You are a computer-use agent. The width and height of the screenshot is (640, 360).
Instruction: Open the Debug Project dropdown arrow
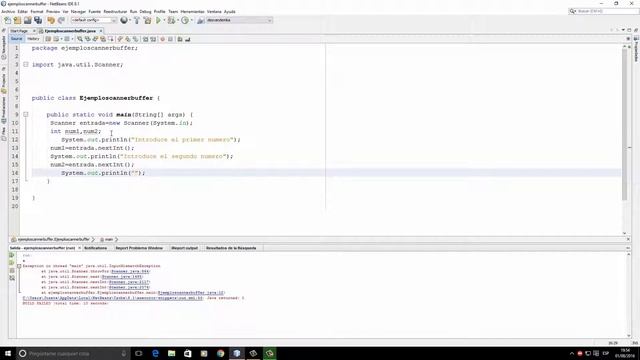[x=178, y=20]
